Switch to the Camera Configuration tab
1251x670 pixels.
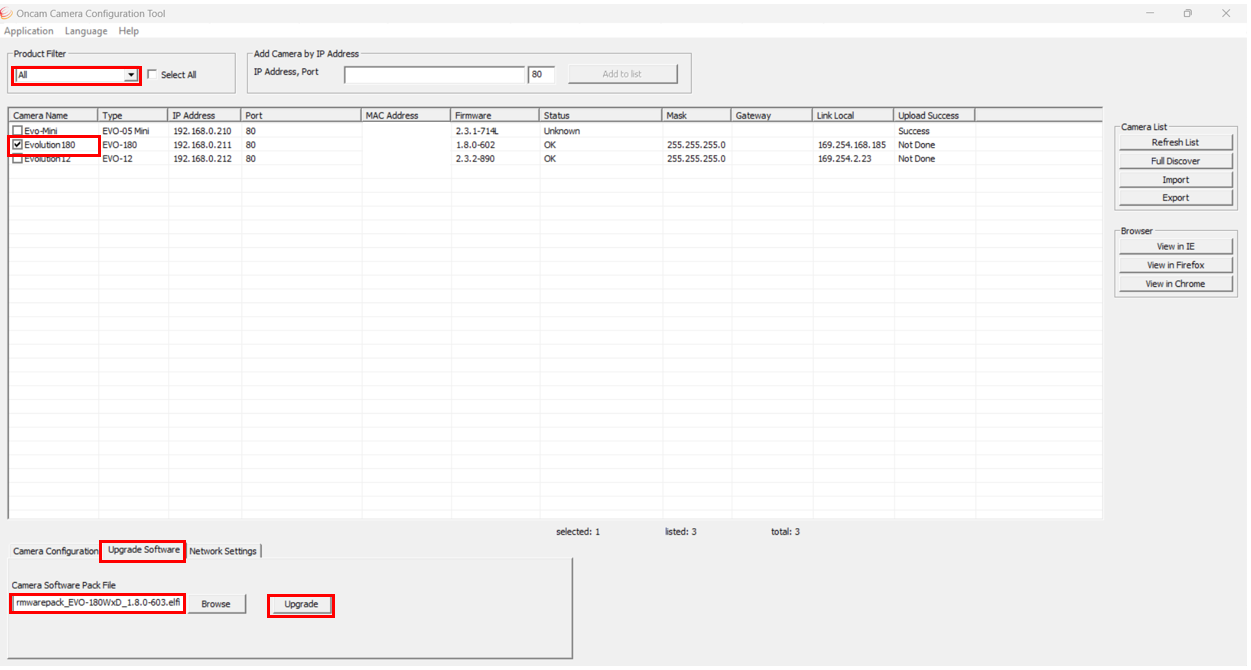tap(55, 551)
